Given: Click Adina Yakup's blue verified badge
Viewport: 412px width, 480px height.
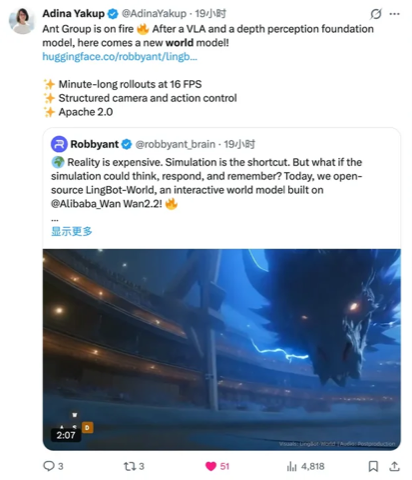Looking at the screenshot, I should [x=113, y=14].
